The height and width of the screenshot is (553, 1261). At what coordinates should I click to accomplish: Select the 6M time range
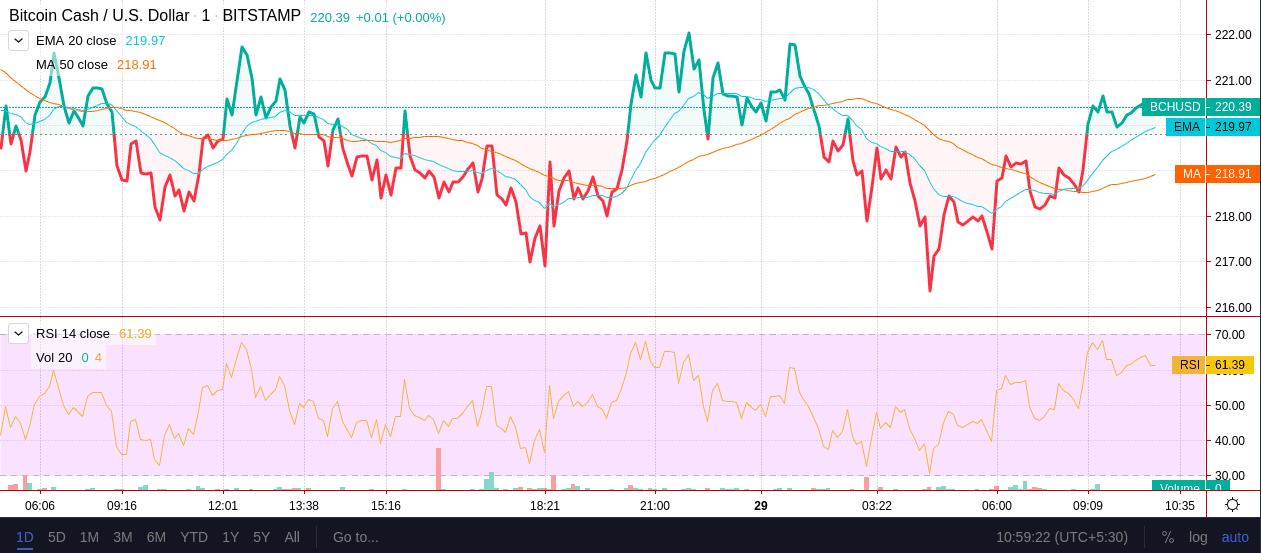(x=156, y=537)
